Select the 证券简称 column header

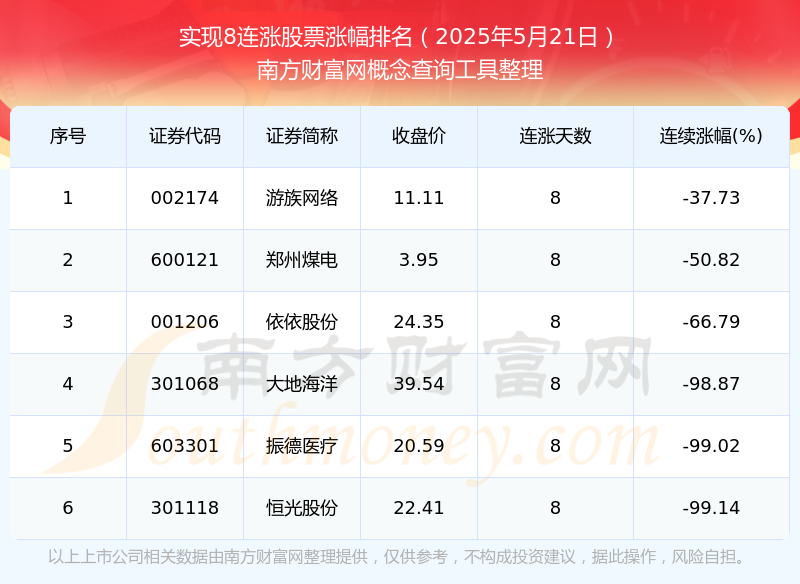302,136
